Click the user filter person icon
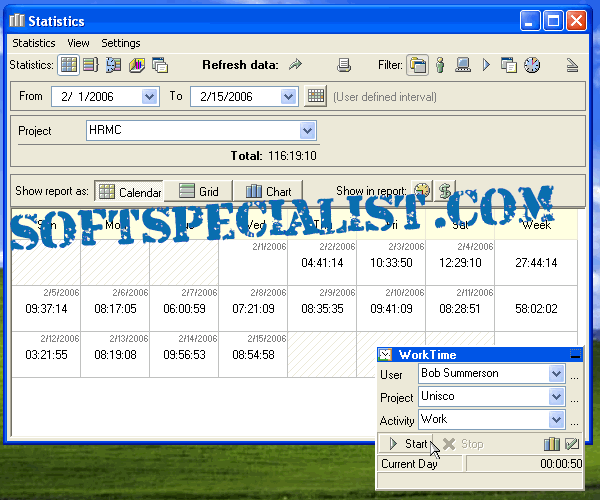The width and height of the screenshot is (600, 500). coord(439,65)
